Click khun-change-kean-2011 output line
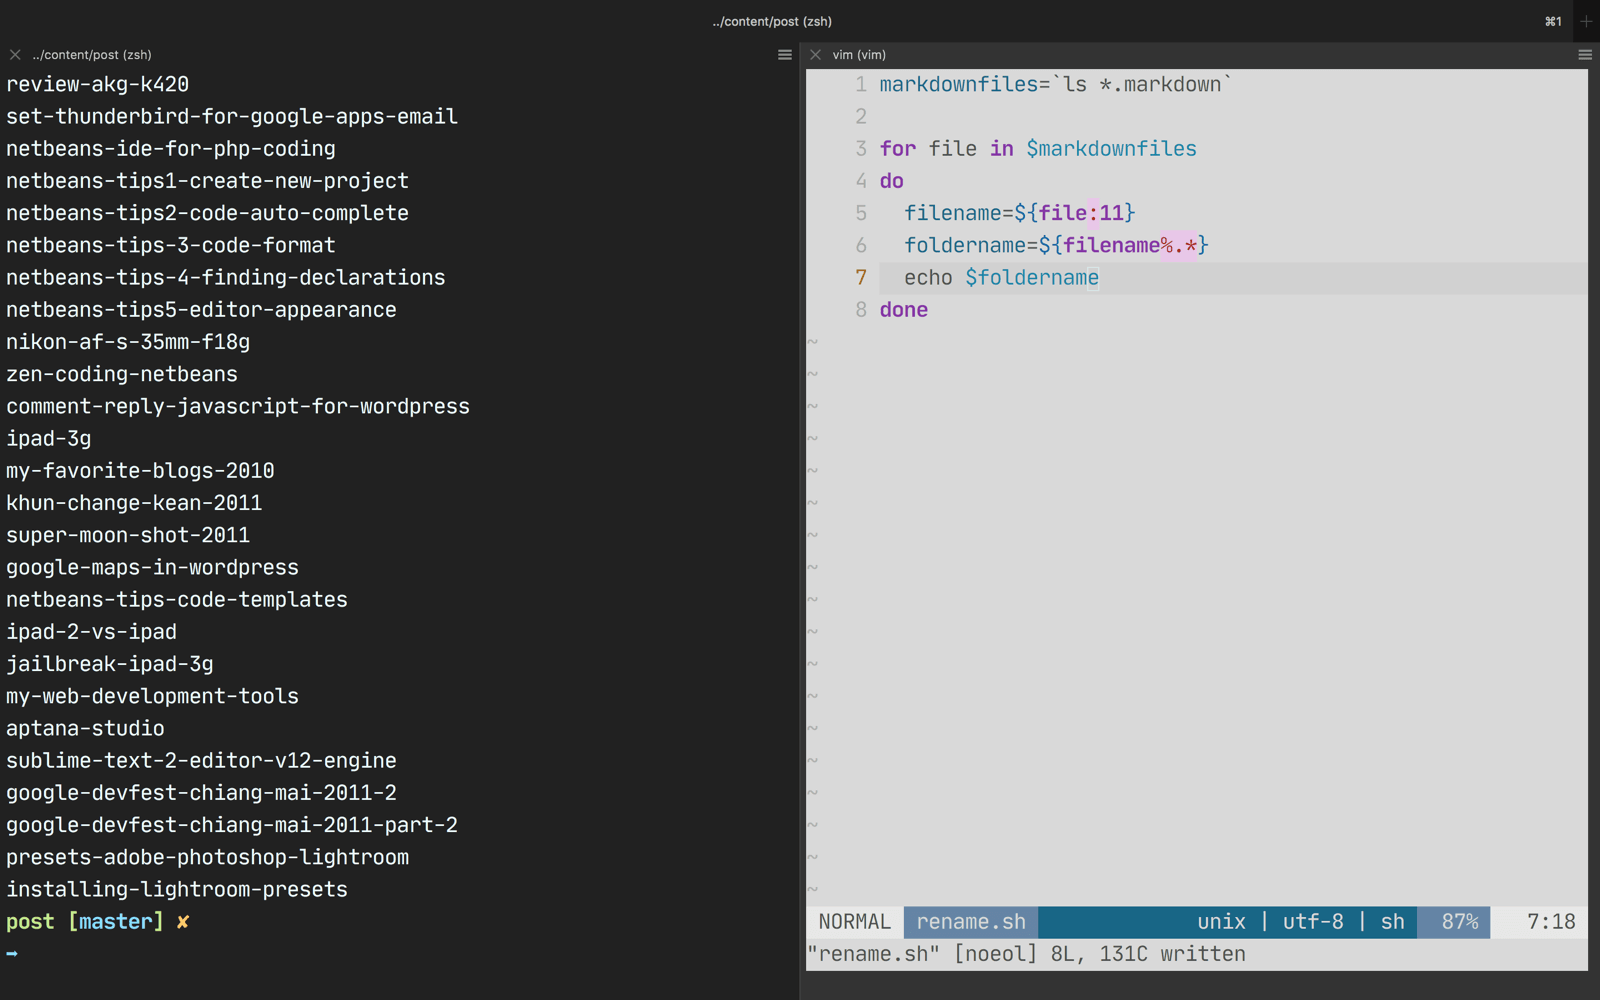Screen dimensions: 1600x1000 coord(134,503)
